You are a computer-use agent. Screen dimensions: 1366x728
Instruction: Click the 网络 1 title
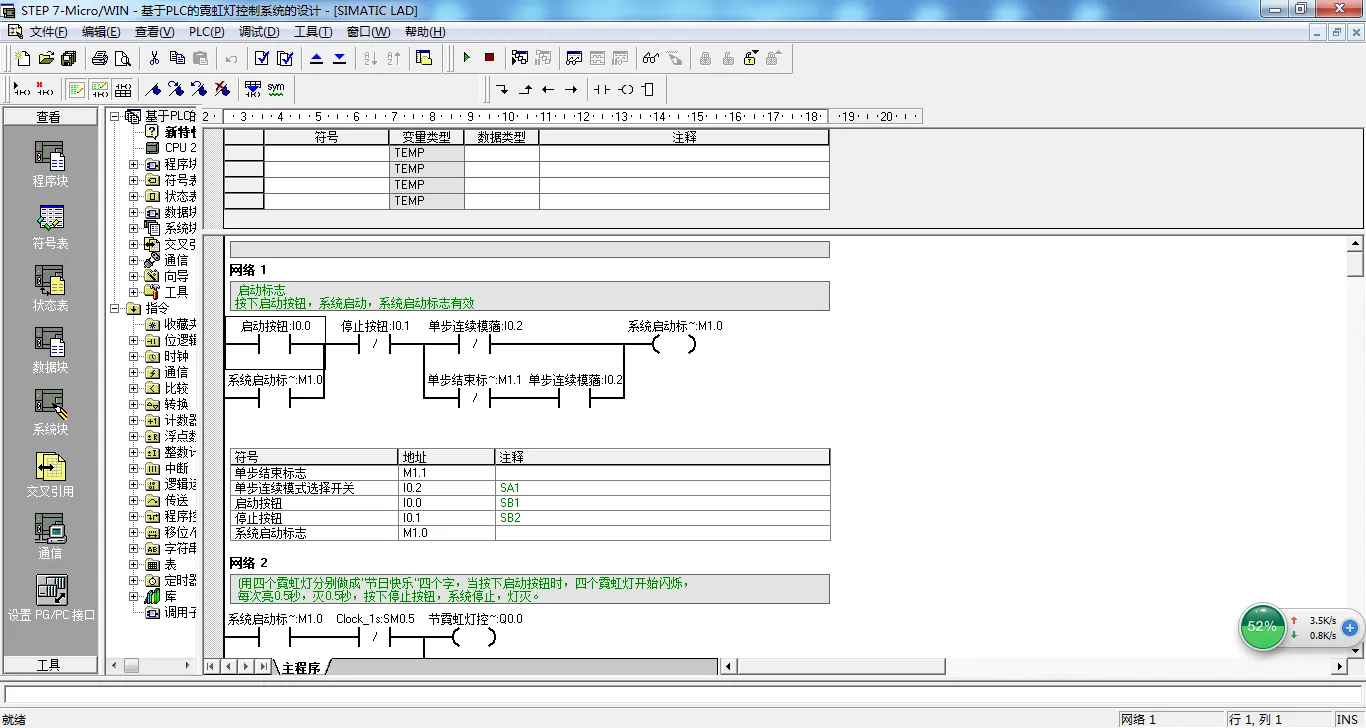pyautogui.click(x=248, y=270)
